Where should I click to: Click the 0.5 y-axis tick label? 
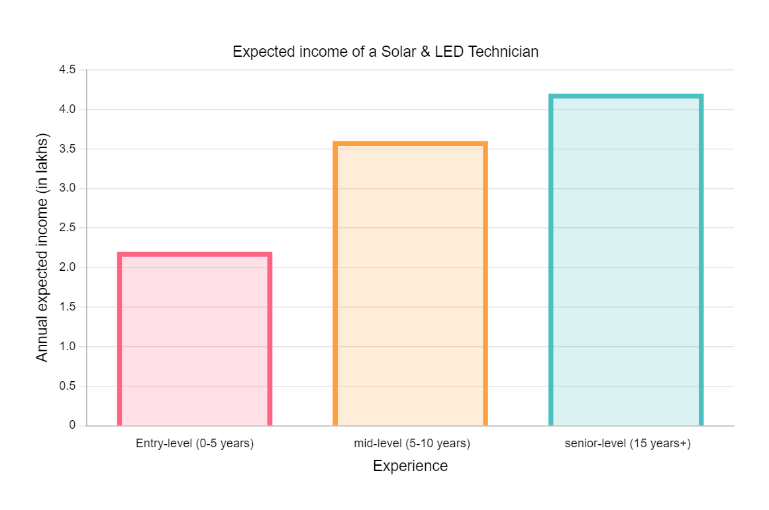pos(67,386)
